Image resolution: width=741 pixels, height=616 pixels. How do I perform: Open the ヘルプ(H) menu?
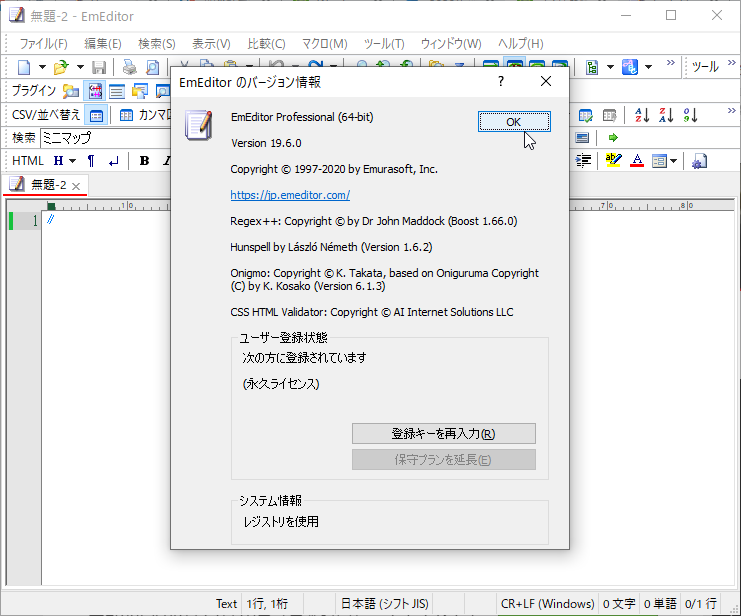tap(520, 44)
